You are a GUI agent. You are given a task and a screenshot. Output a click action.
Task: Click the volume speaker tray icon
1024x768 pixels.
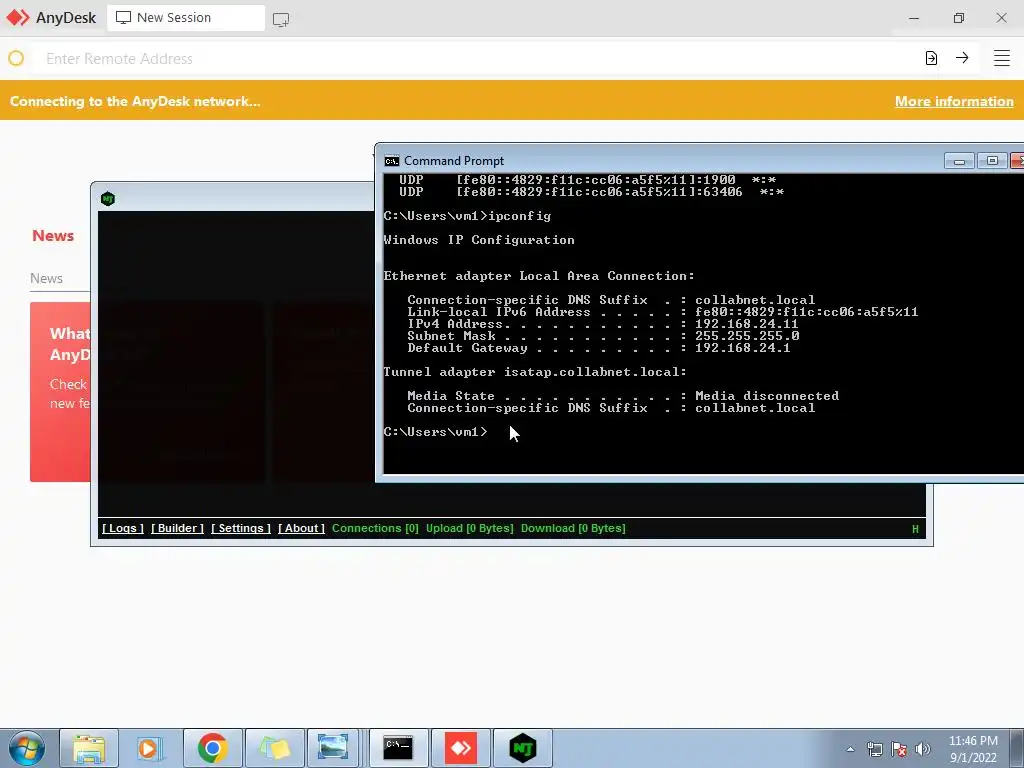(x=923, y=749)
